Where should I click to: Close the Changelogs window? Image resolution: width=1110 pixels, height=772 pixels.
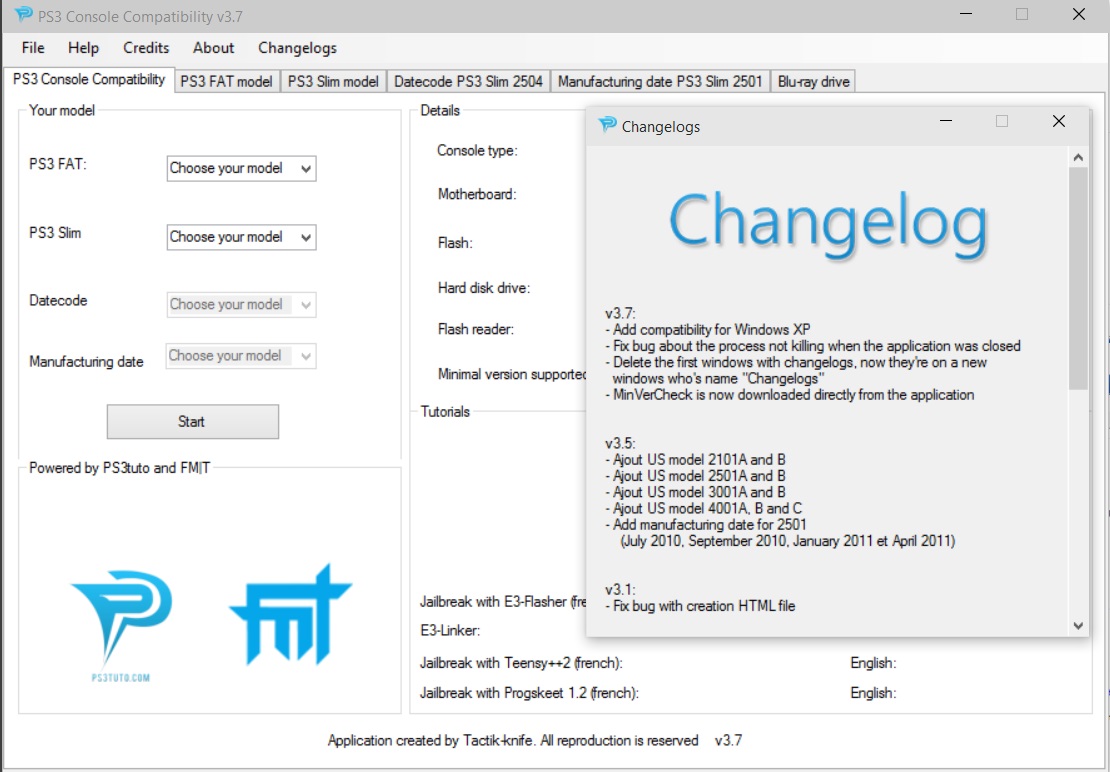pos(1058,122)
